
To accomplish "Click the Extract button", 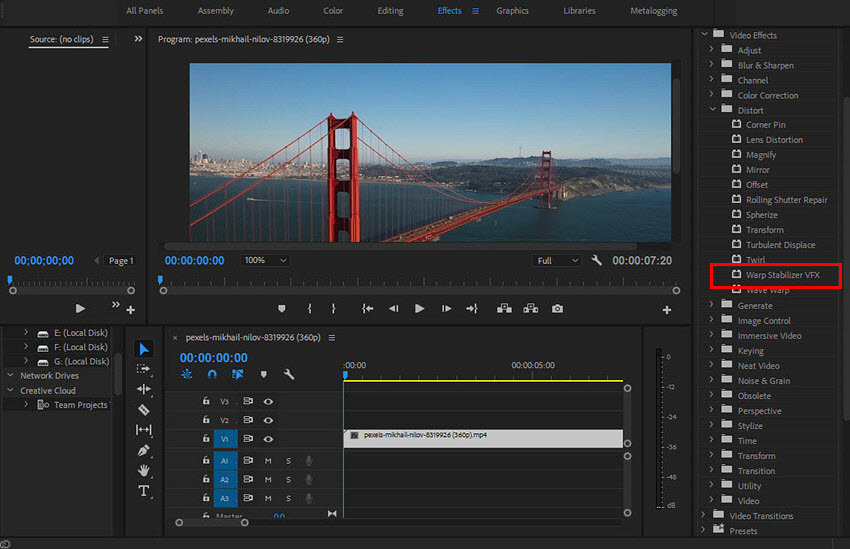I will click(531, 308).
